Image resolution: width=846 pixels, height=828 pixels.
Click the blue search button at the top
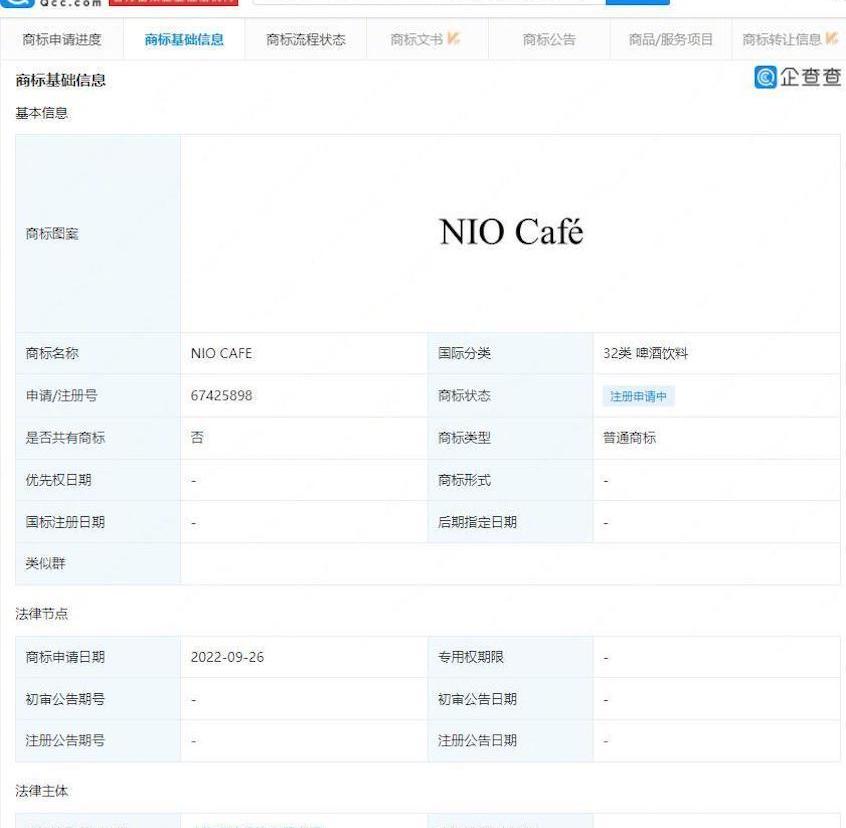tap(637, 2)
